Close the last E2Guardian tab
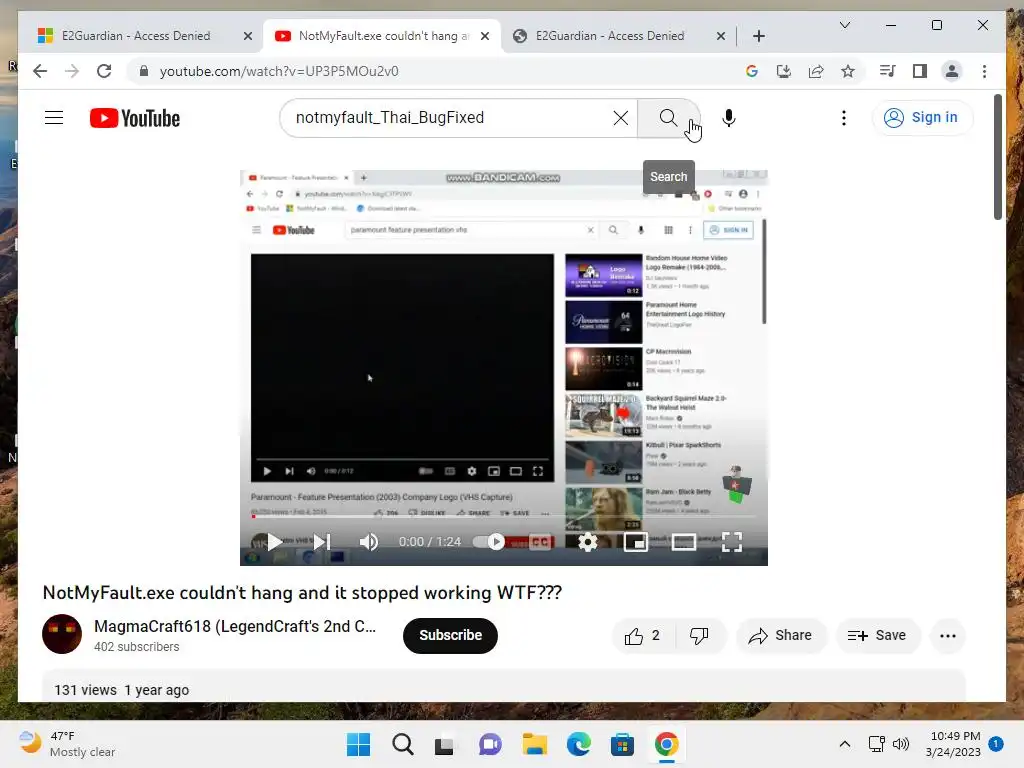Image resolution: width=1024 pixels, height=768 pixels. (720, 37)
